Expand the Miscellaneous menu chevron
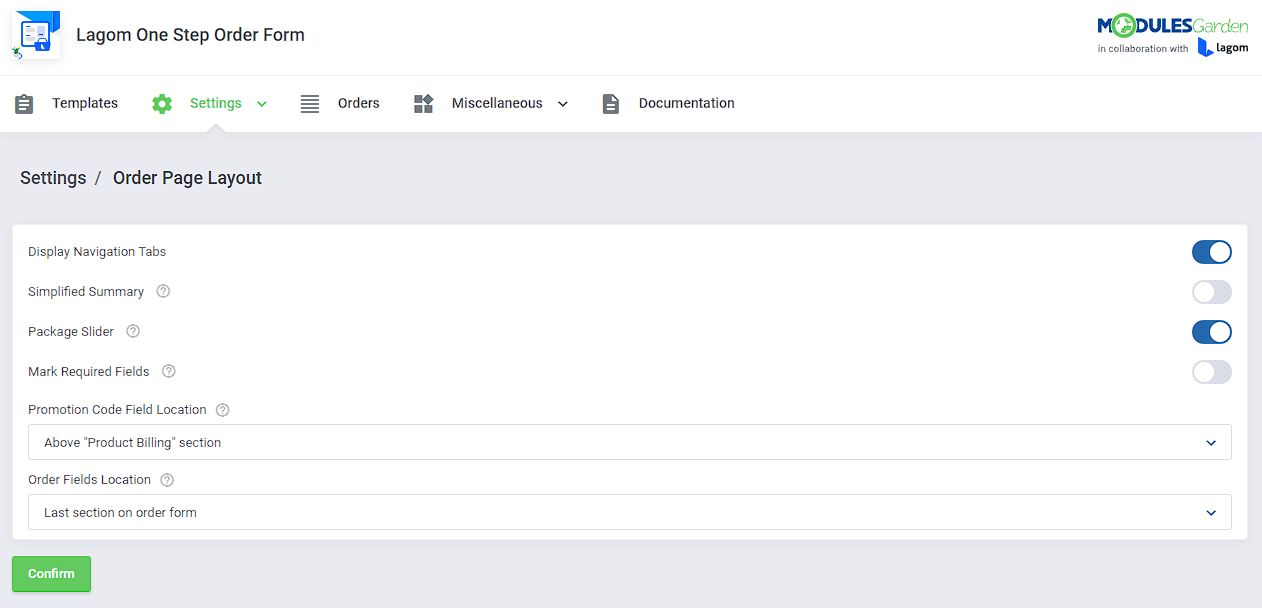 pos(563,104)
